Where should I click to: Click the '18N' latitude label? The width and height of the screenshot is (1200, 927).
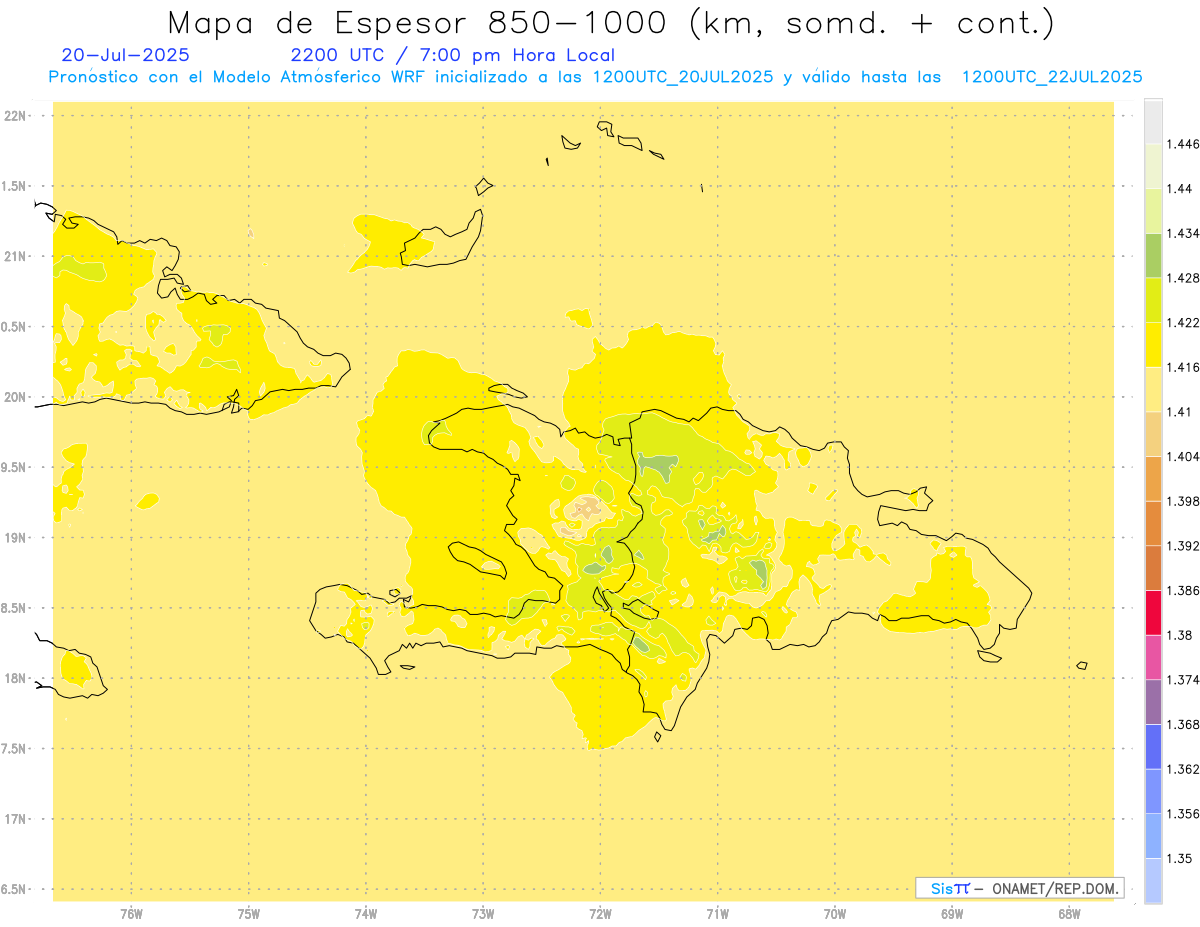pyautogui.click(x=15, y=679)
